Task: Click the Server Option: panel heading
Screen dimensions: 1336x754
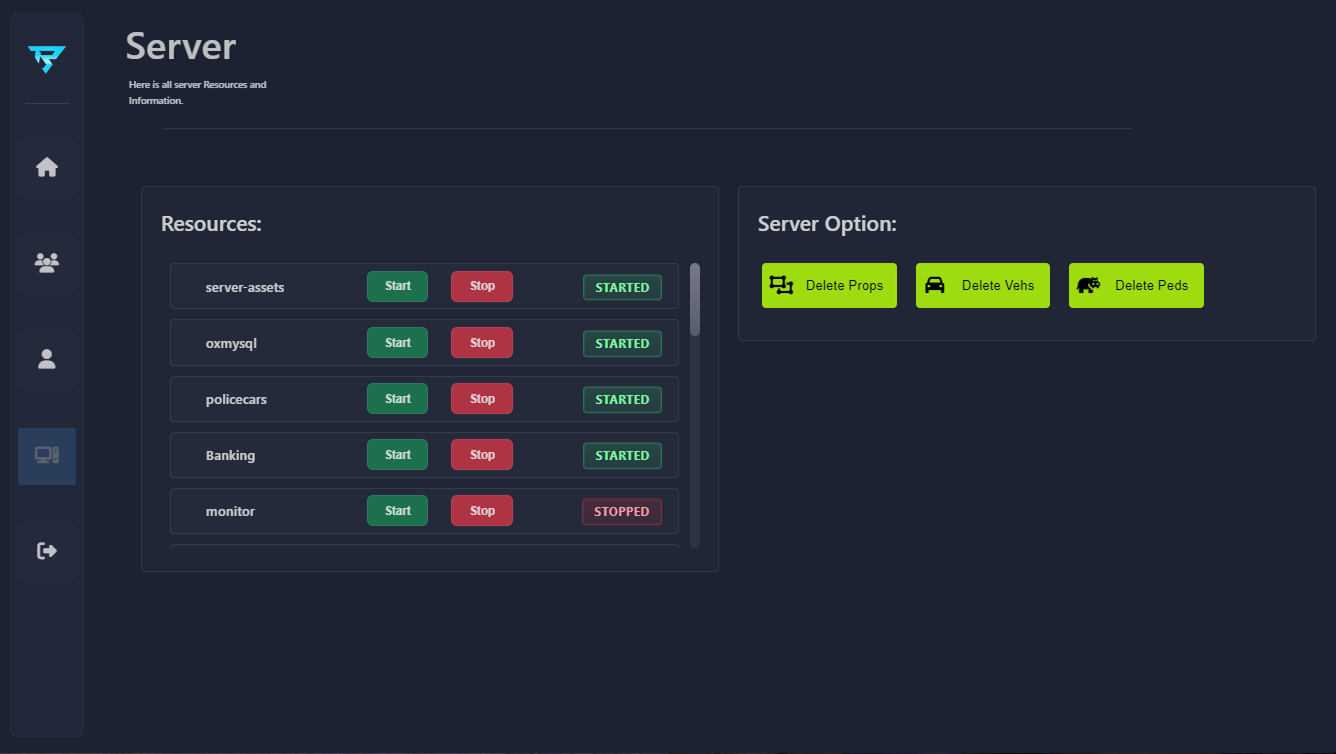Action: pyautogui.click(x=827, y=224)
